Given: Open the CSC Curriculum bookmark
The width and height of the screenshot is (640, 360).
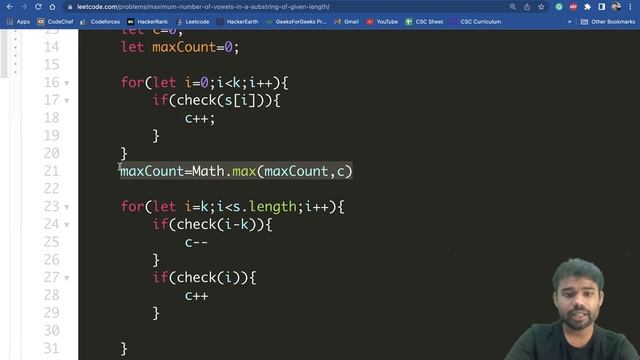Looking at the screenshot, I should click(x=476, y=22).
